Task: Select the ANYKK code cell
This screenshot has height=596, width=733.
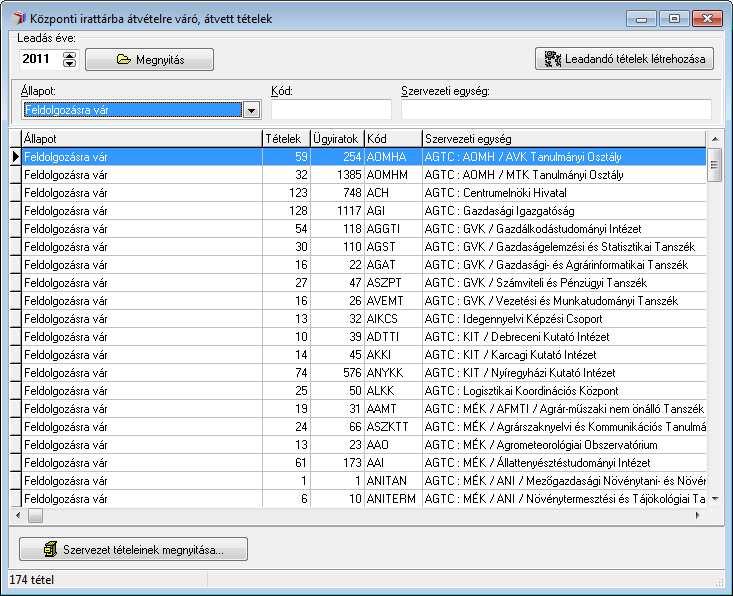Action: (x=393, y=373)
